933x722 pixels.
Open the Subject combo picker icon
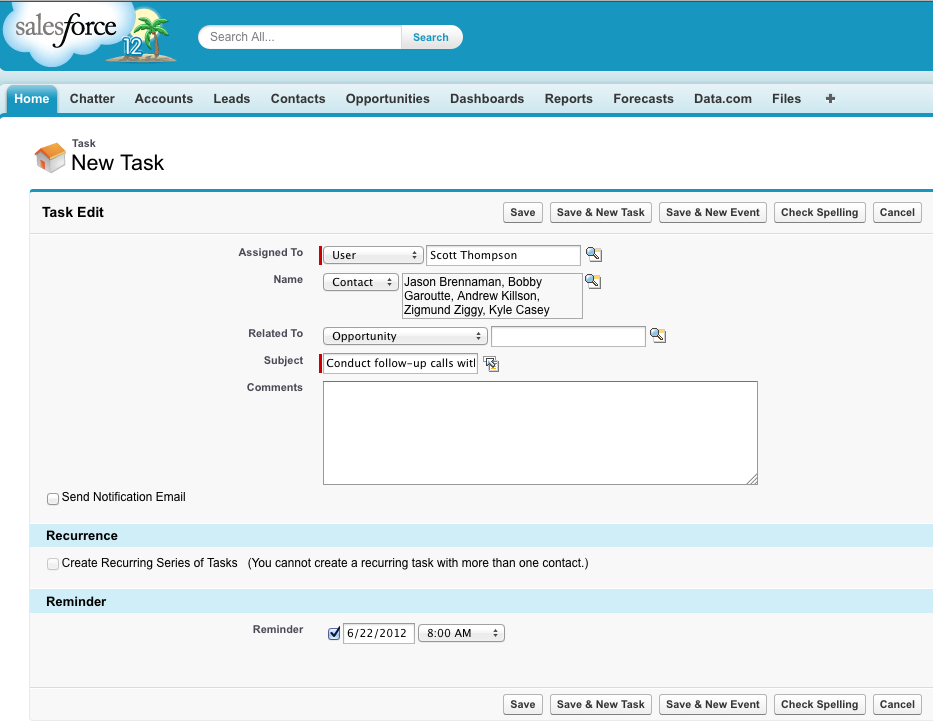491,364
